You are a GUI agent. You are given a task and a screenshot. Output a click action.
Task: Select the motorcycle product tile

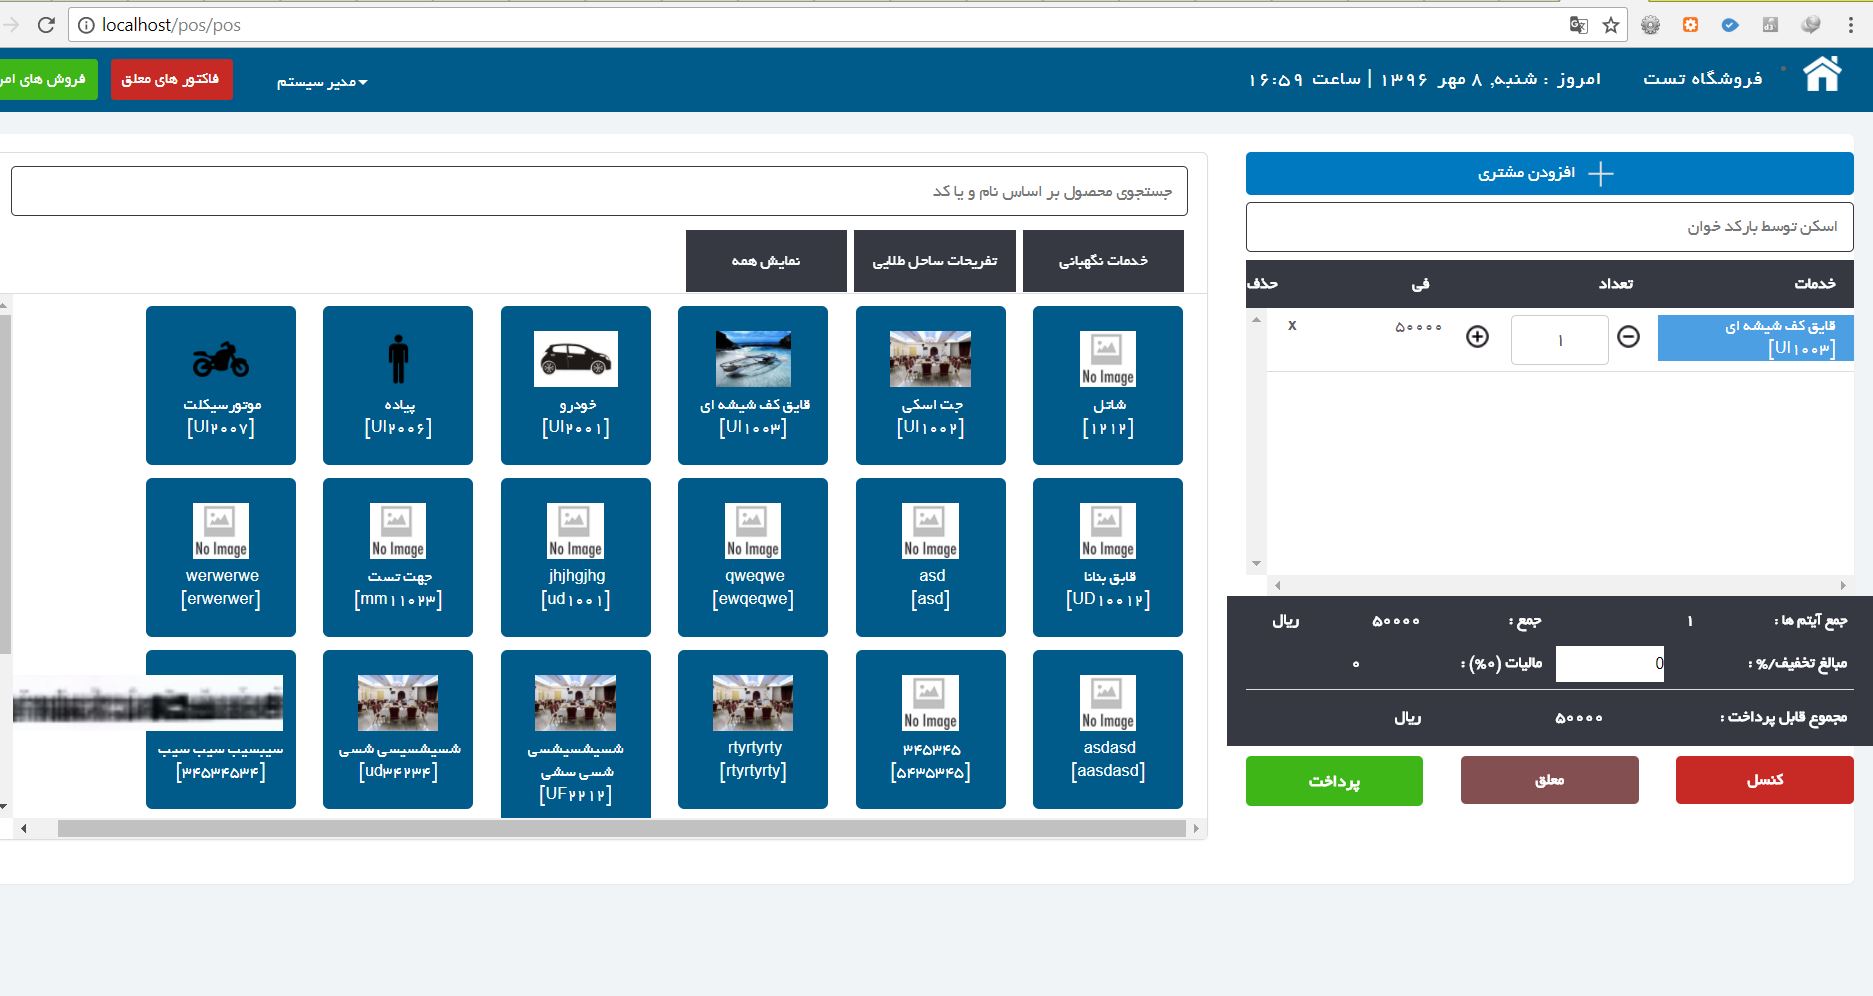(x=221, y=385)
